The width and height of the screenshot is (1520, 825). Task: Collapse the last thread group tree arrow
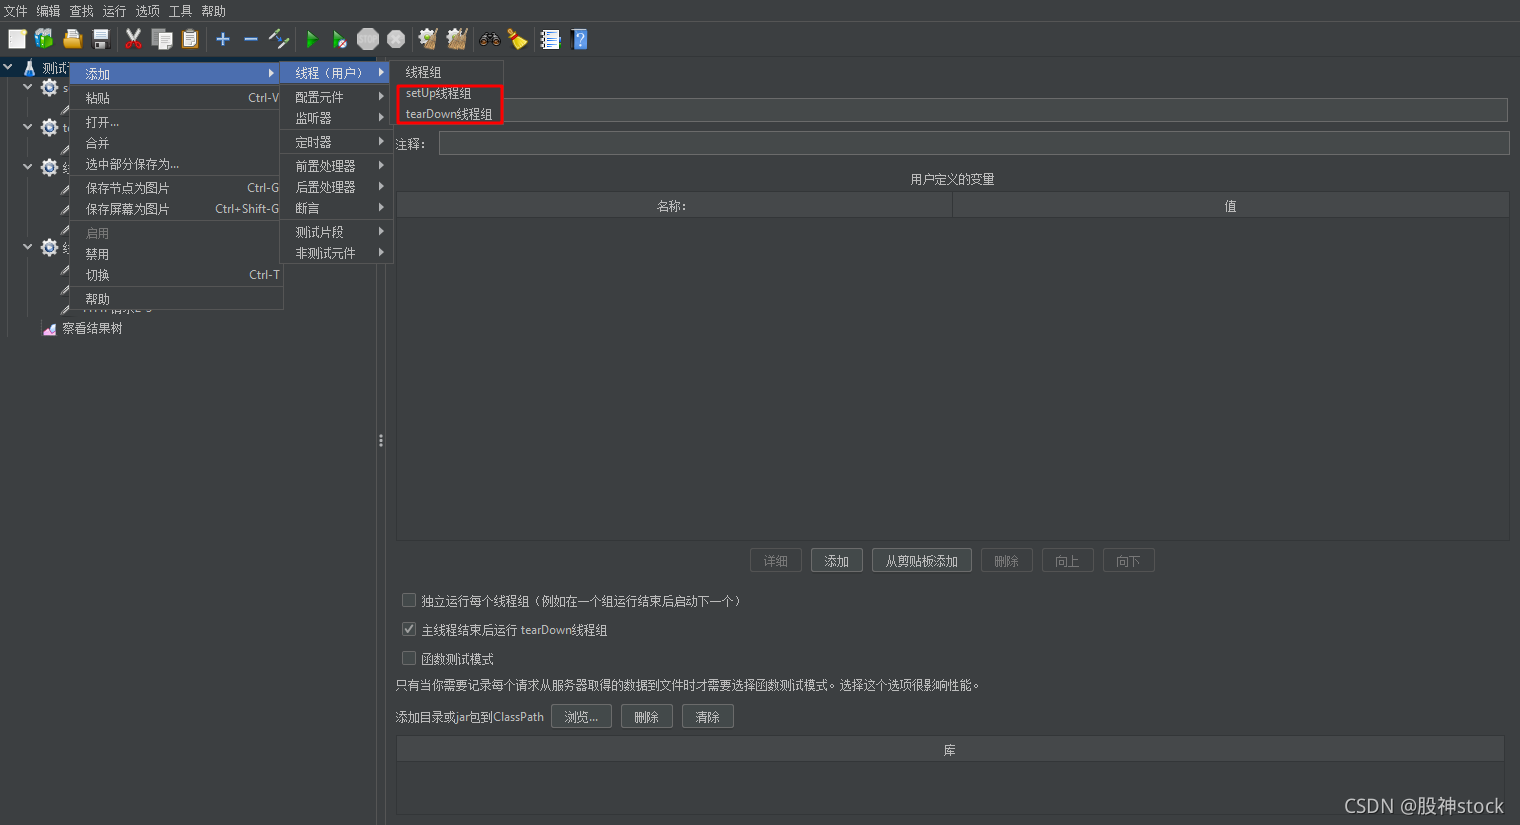(27, 246)
